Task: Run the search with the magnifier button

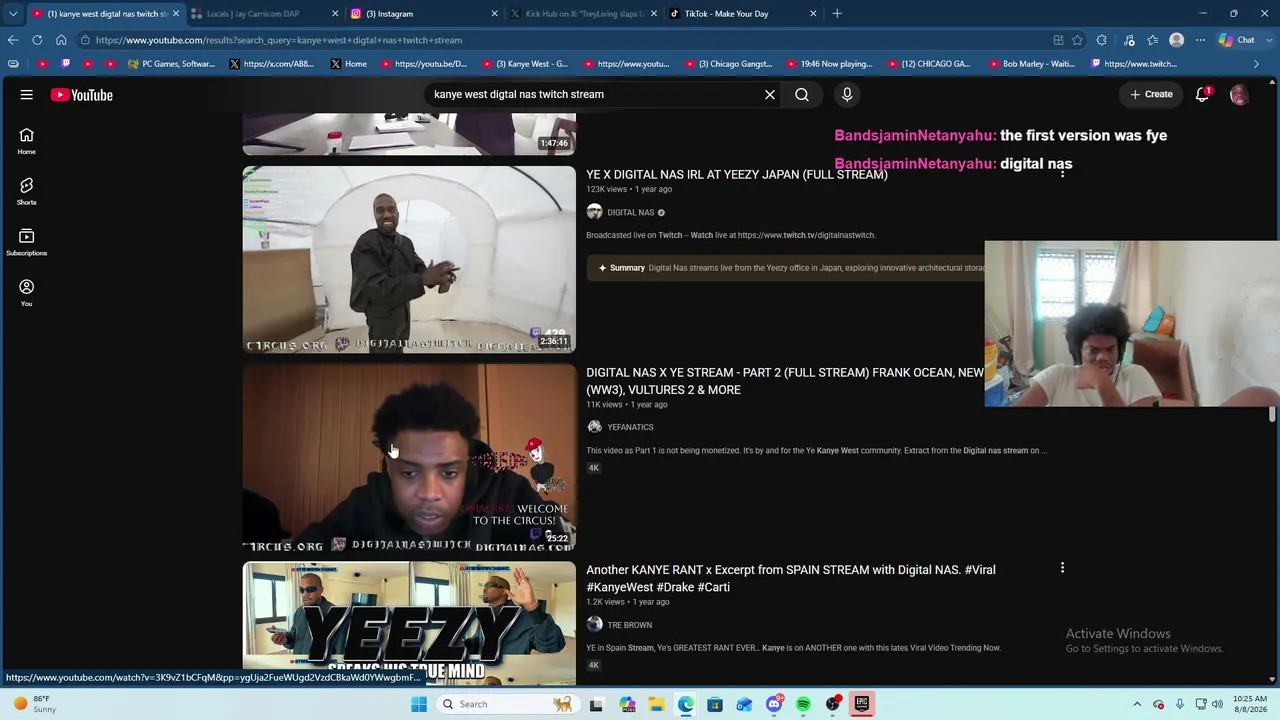Action: [x=802, y=95]
